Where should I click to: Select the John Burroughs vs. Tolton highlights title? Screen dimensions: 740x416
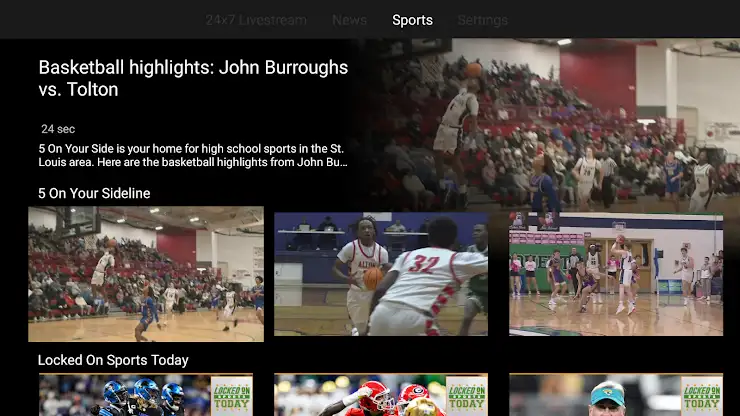coord(193,78)
